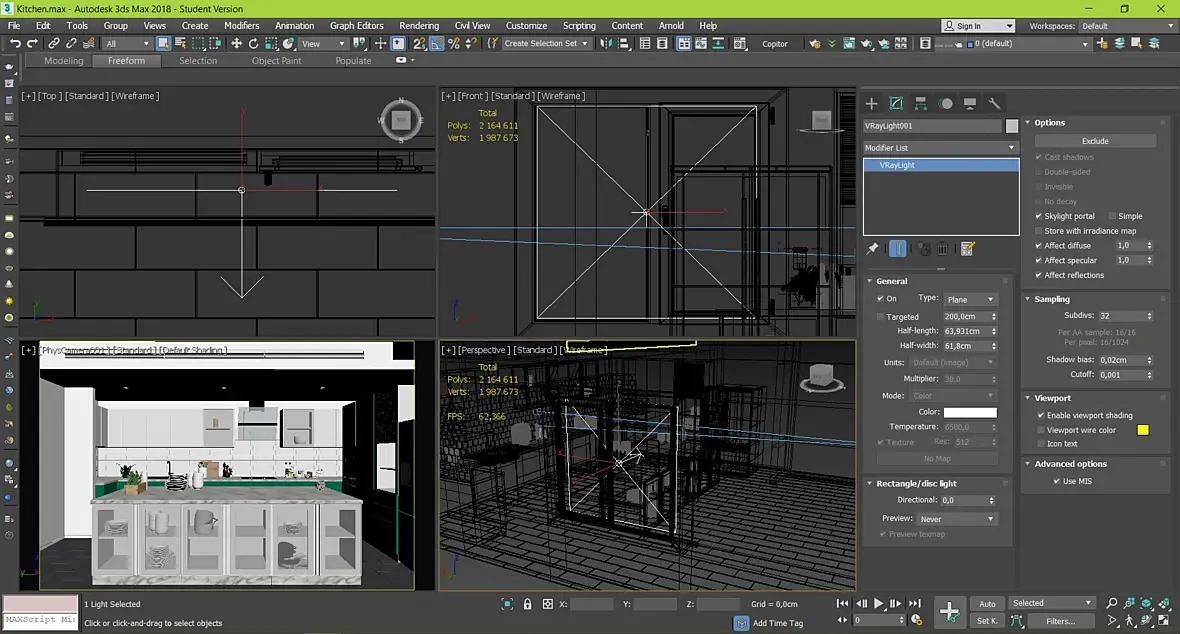Viewport: 1180px width, 634px height.
Task: Toggle the Targeted checkbox
Action: click(x=880, y=316)
